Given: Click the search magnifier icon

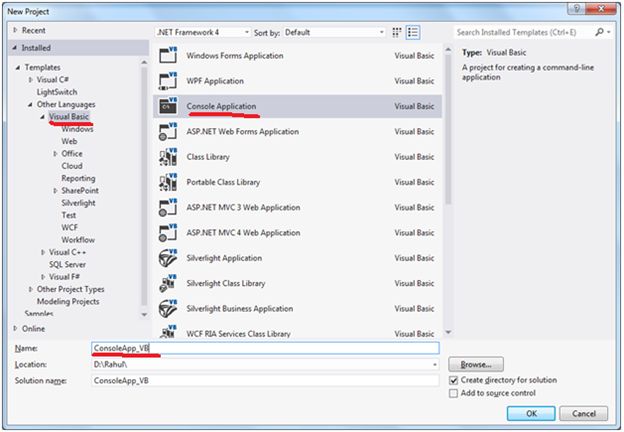Looking at the screenshot, I should click(x=599, y=32).
